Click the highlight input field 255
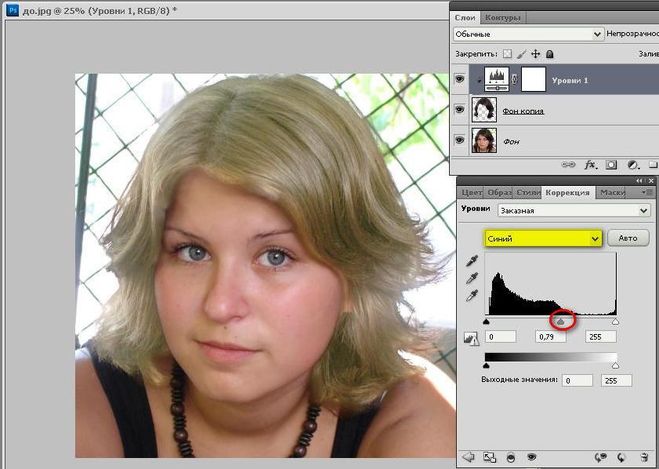Image resolution: width=659 pixels, height=469 pixels. [601, 337]
